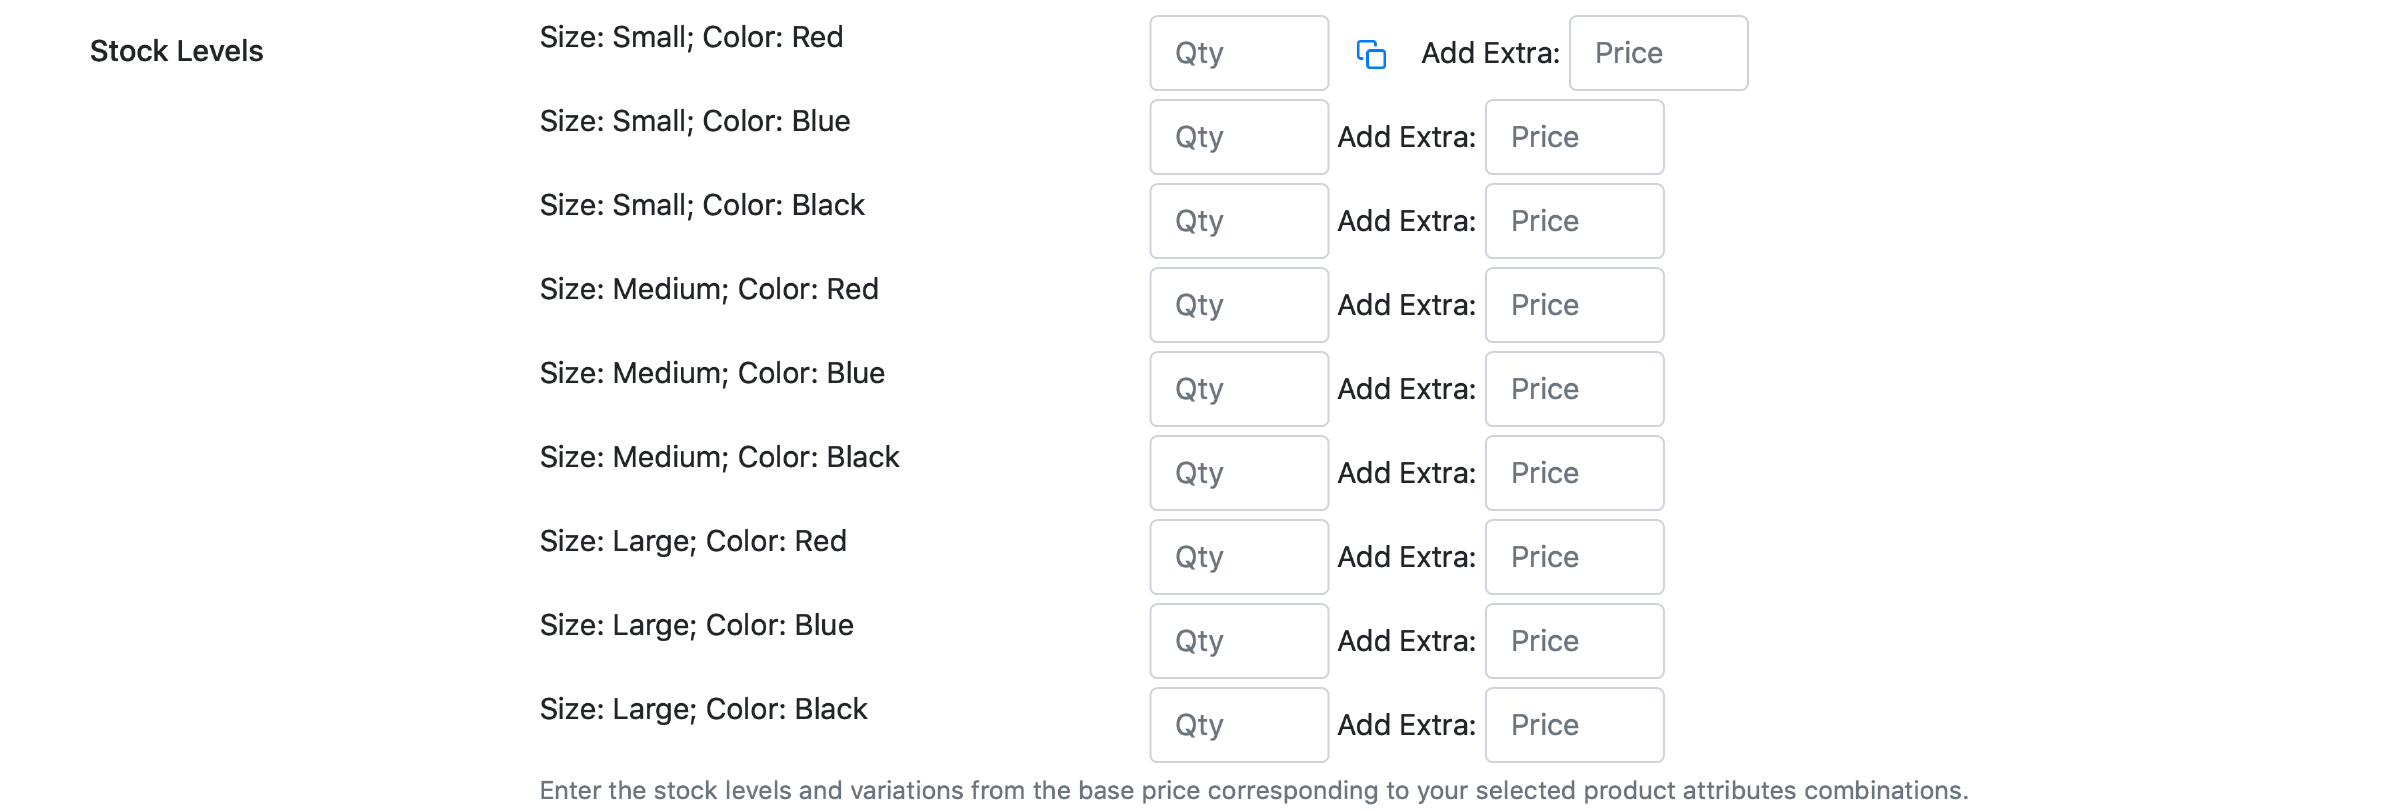Image resolution: width=2400 pixels, height=811 pixels.
Task: Focus Qty field for Medium Red
Action: click(1239, 305)
